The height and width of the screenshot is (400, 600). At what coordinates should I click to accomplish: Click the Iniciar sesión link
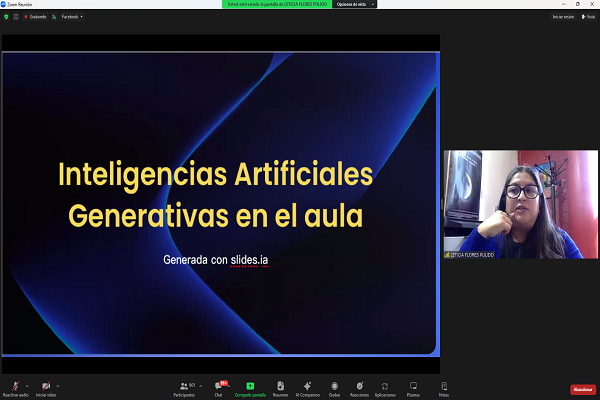563,17
